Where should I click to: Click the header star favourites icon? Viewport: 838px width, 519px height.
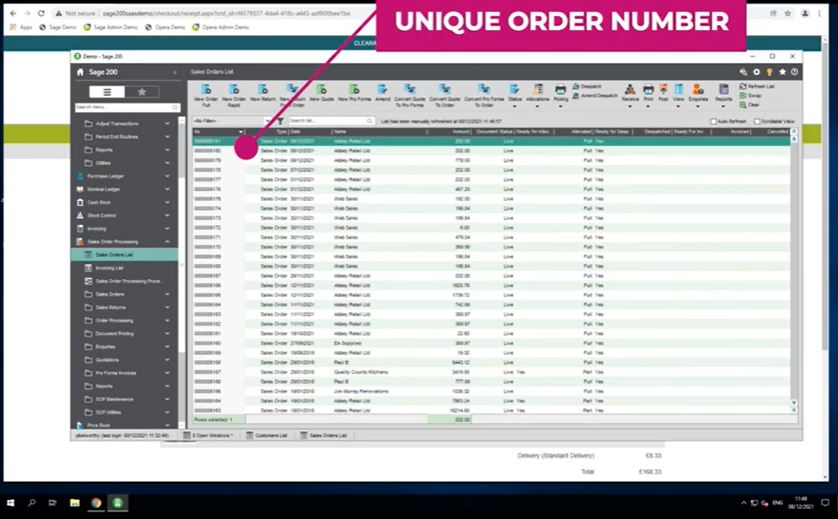click(x=782, y=72)
